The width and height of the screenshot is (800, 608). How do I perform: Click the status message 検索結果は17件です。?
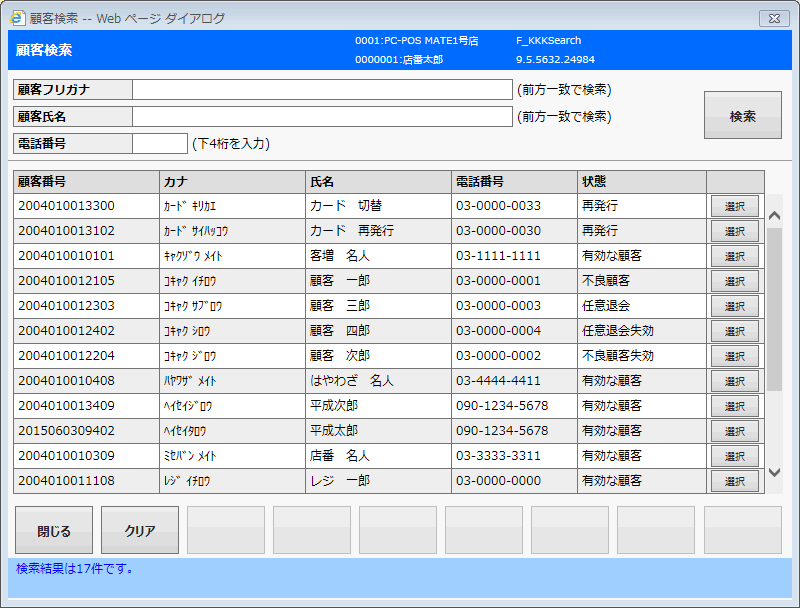tap(74, 569)
